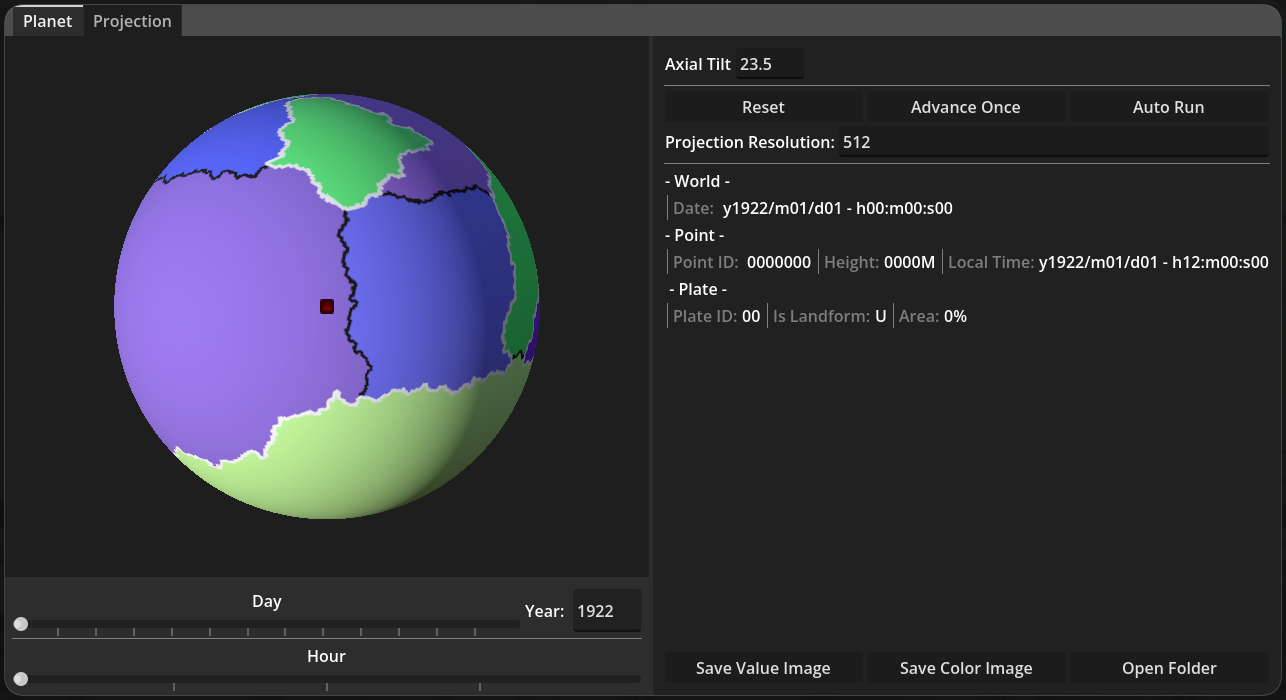Click the red square marker on the globe
This screenshot has height=700, width=1286.
coord(326,306)
